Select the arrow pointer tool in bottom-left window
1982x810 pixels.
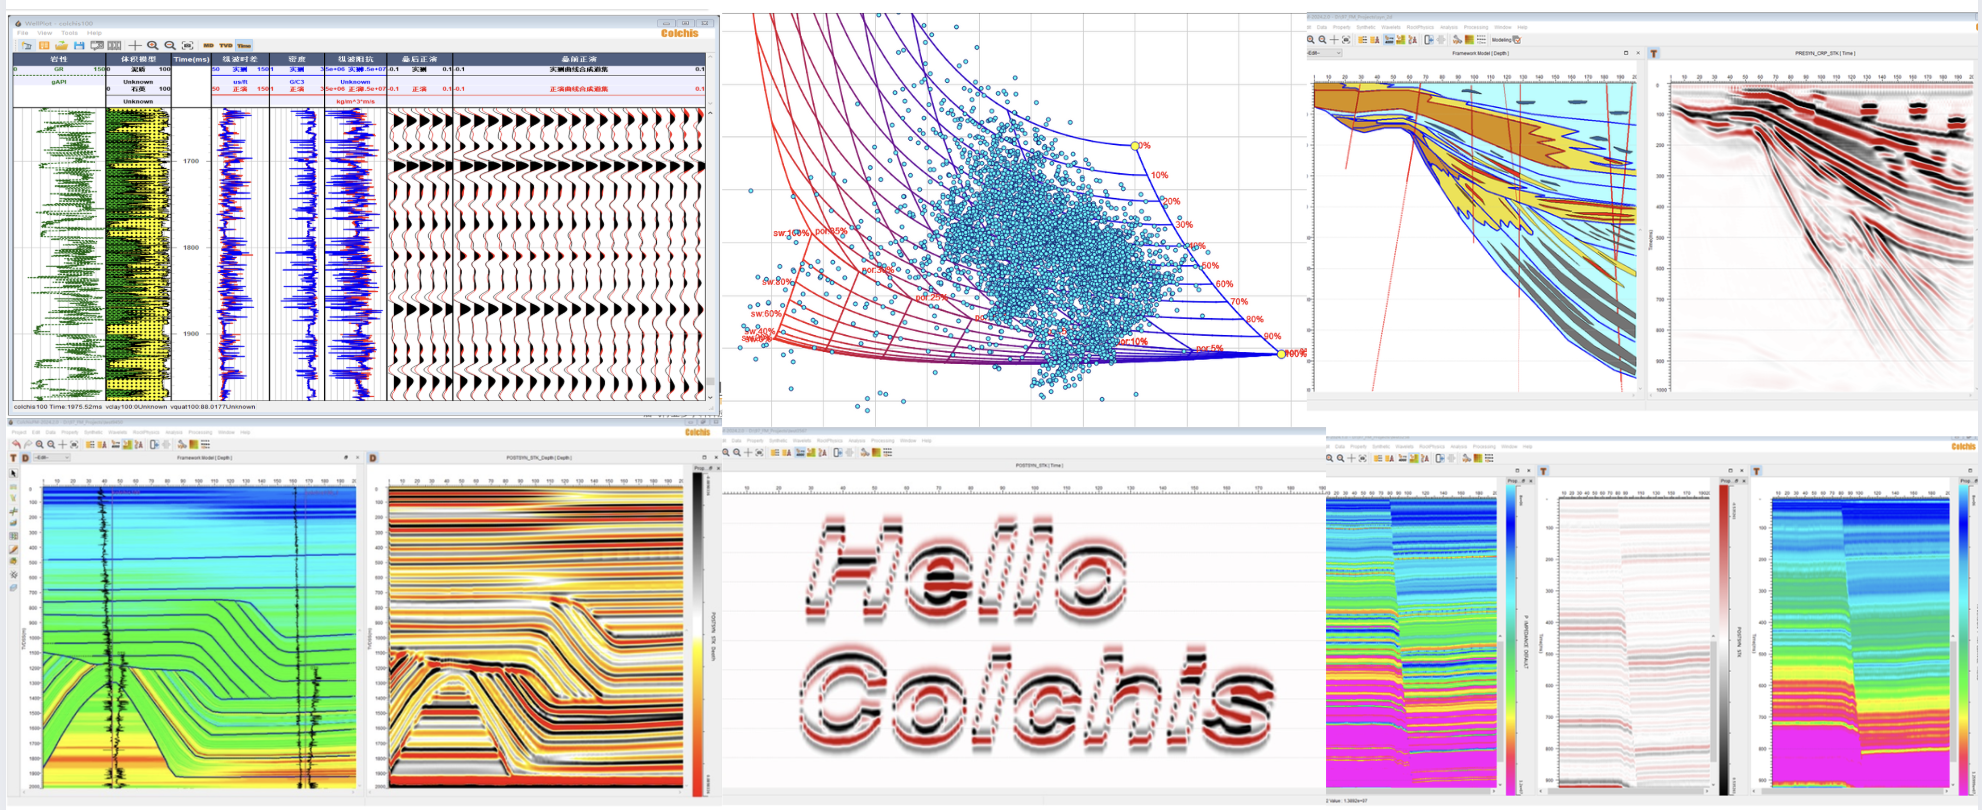coord(14,473)
